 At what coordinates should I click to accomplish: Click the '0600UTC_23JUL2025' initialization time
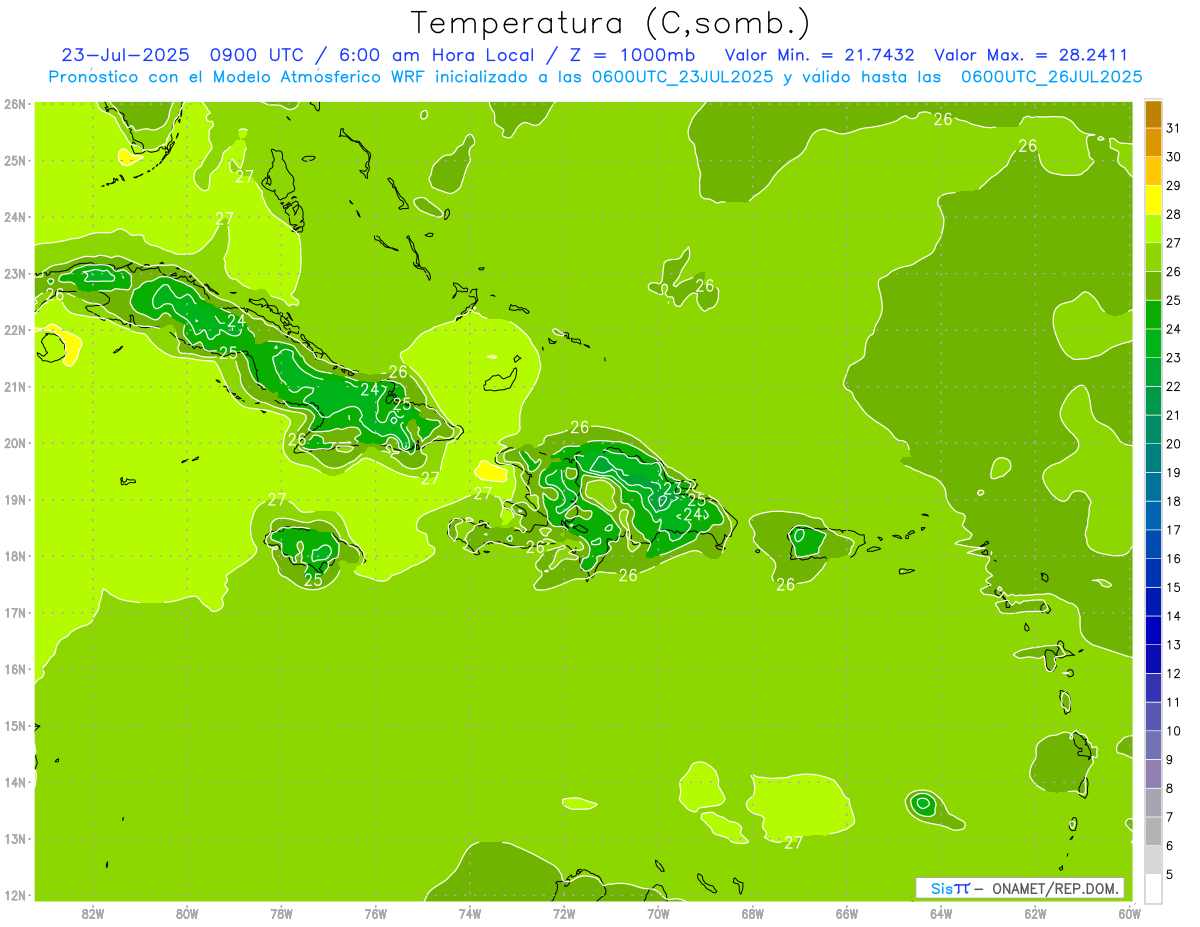tap(682, 77)
